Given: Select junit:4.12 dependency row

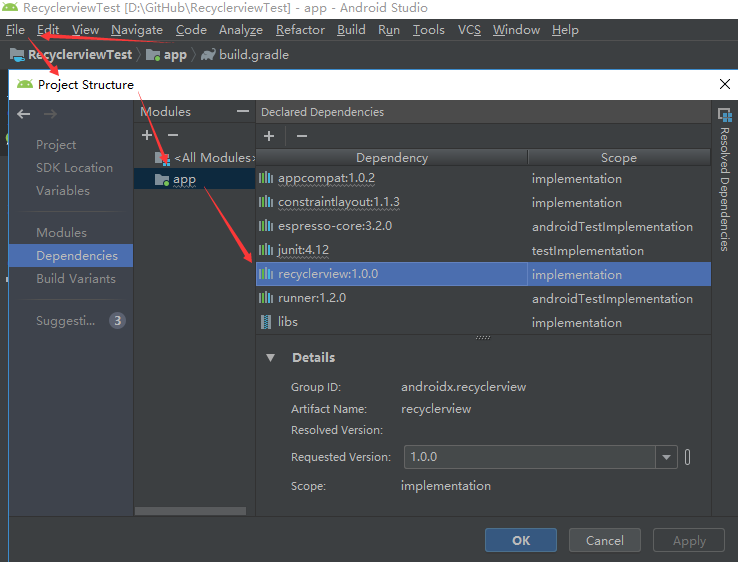Looking at the screenshot, I should click(483, 250).
